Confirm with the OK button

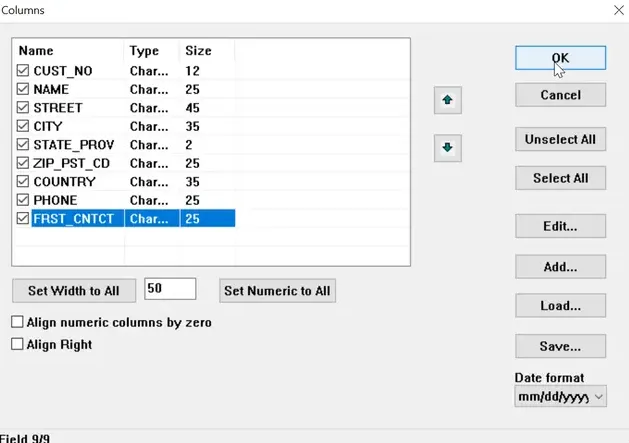(x=560, y=58)
